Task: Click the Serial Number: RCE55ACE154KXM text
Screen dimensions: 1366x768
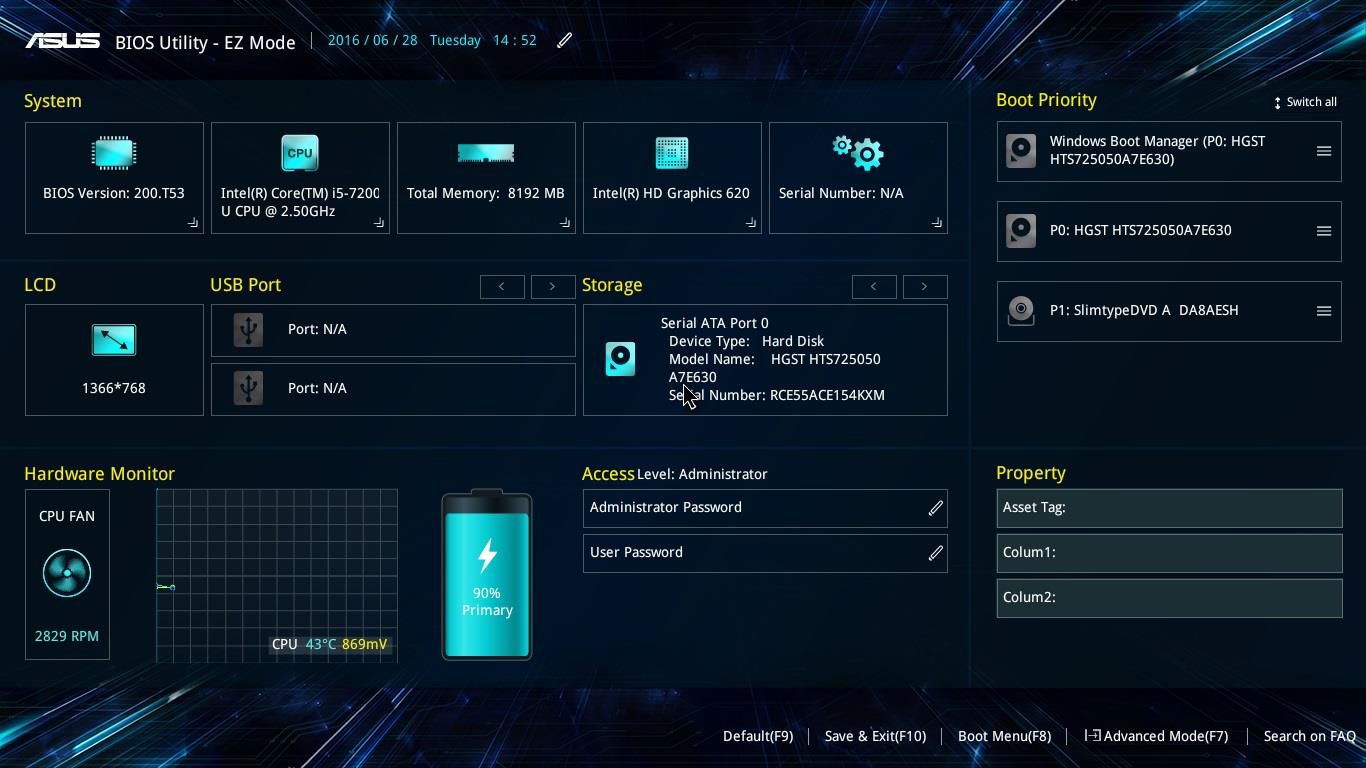Action: click(x=777, y=395)
